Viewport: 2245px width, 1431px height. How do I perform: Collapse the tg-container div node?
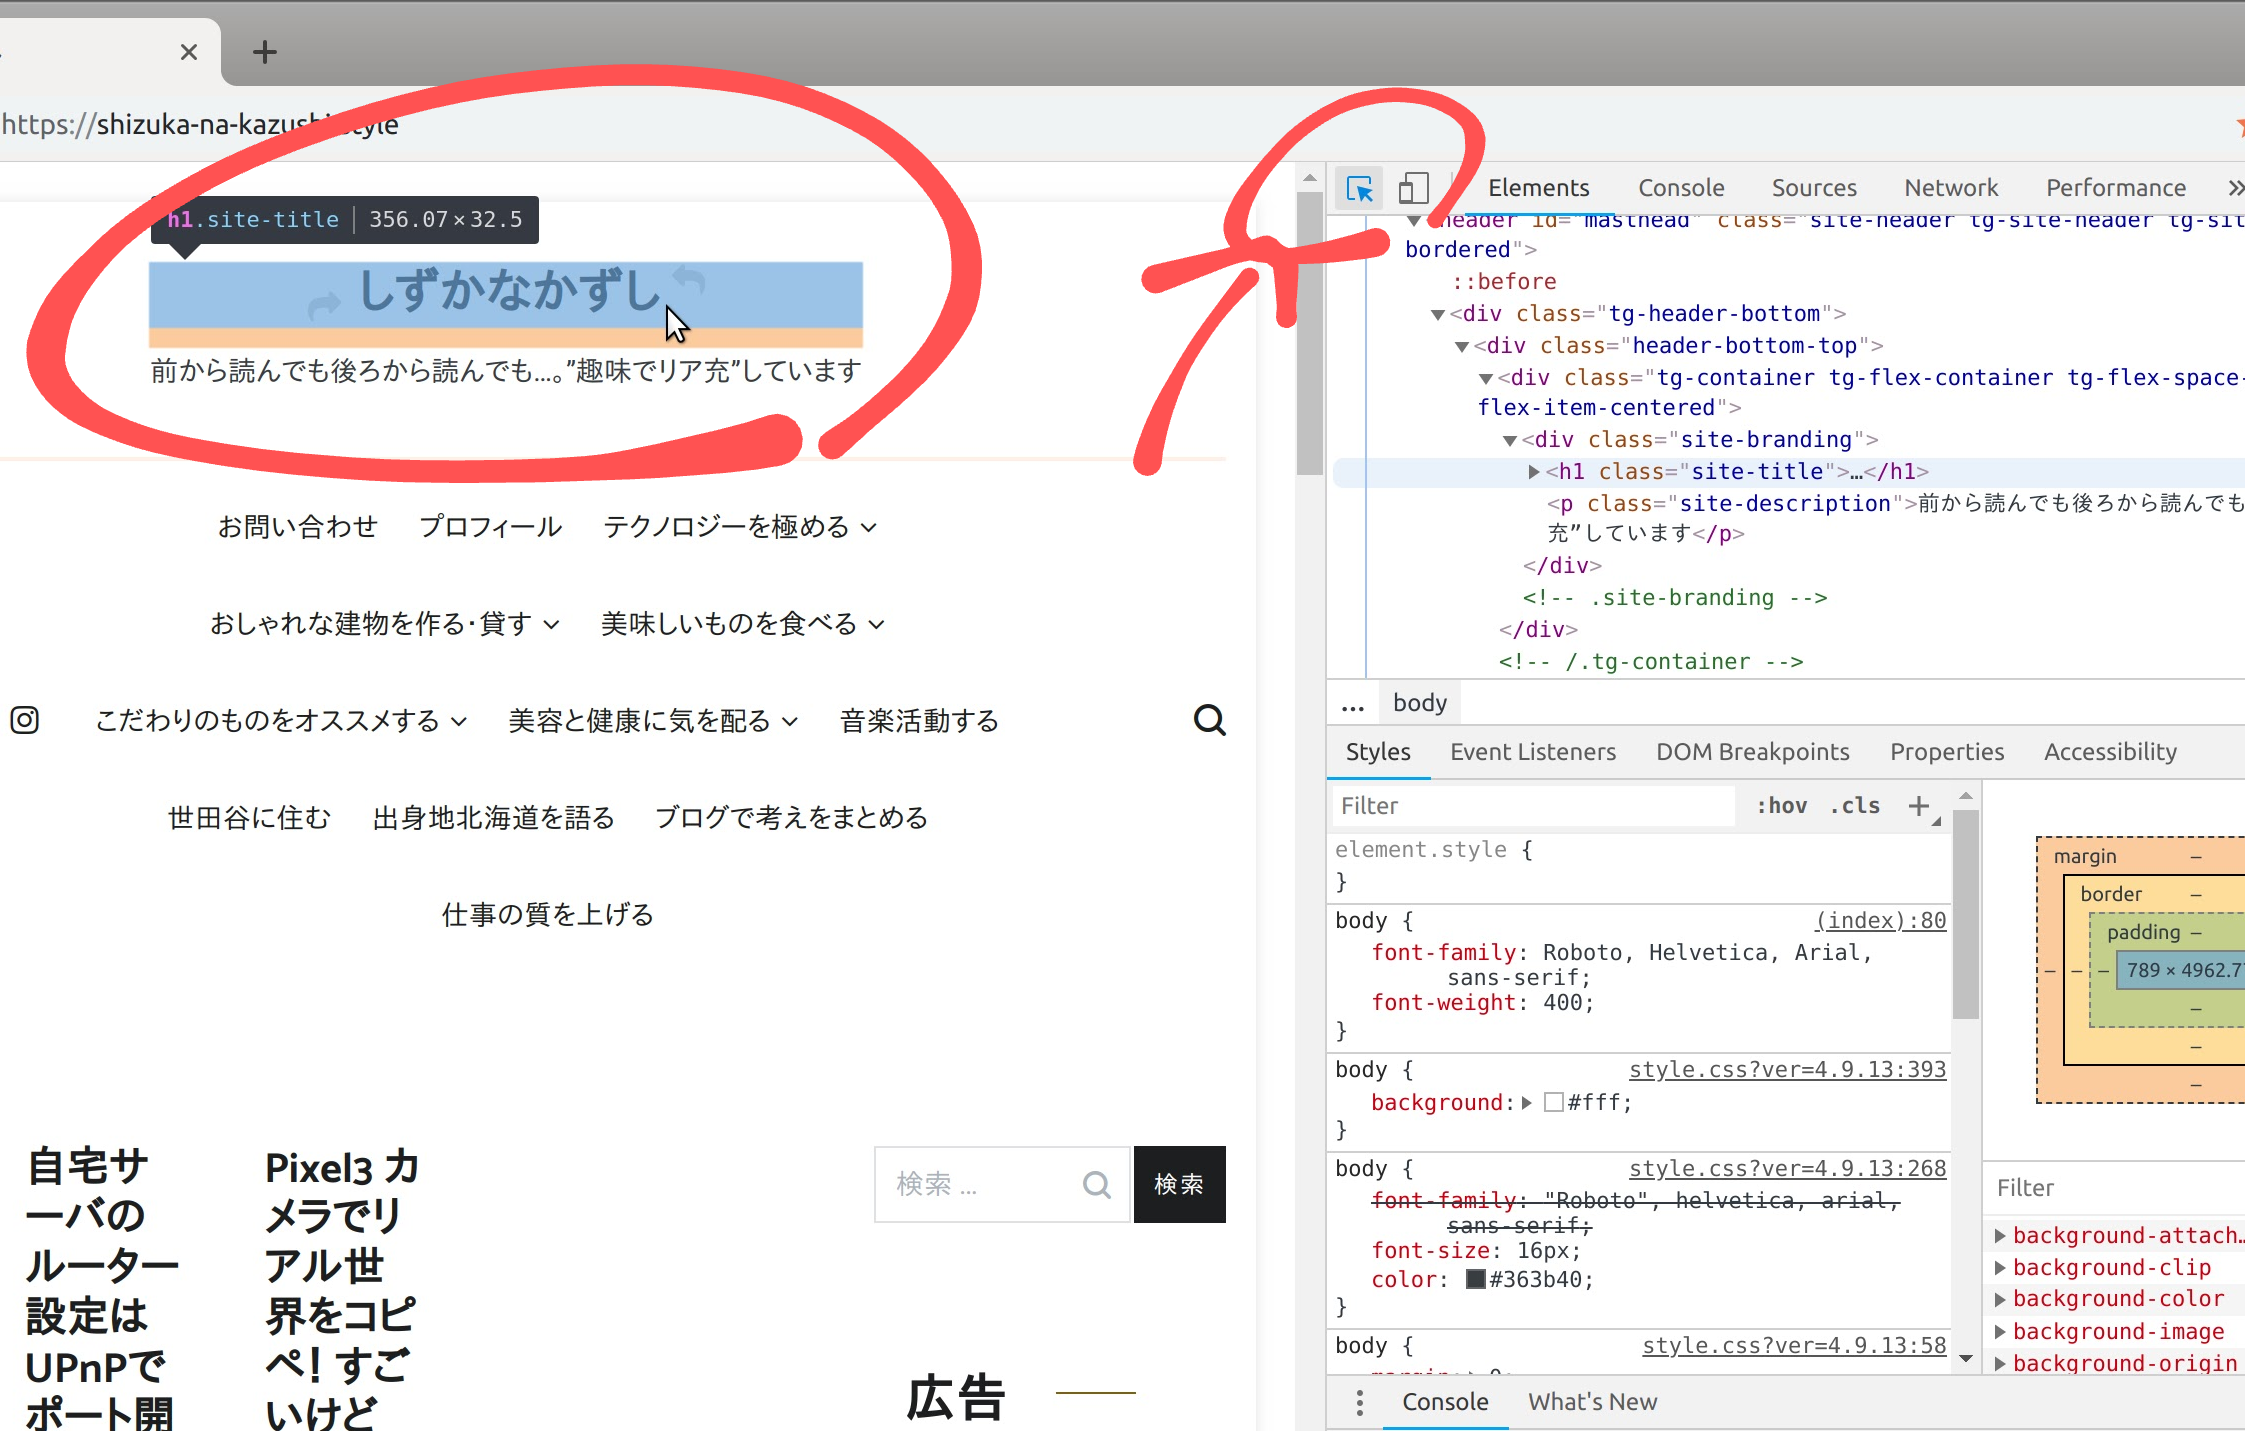(1486, 378)
